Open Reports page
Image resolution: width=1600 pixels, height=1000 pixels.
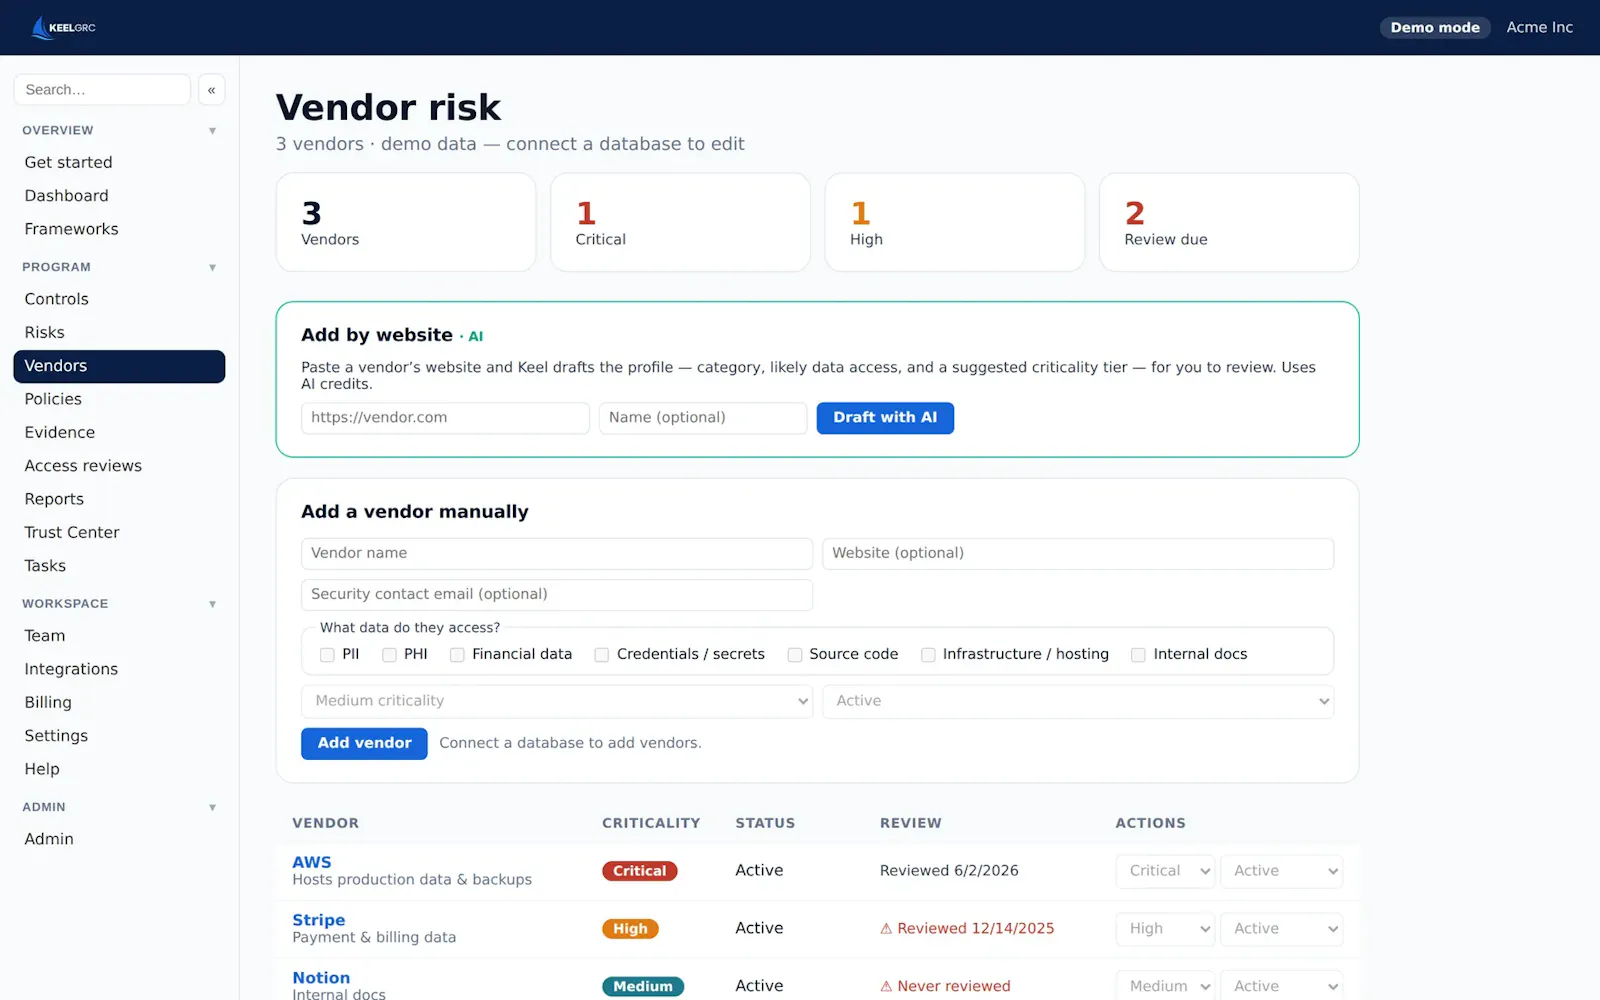point(119,499)
